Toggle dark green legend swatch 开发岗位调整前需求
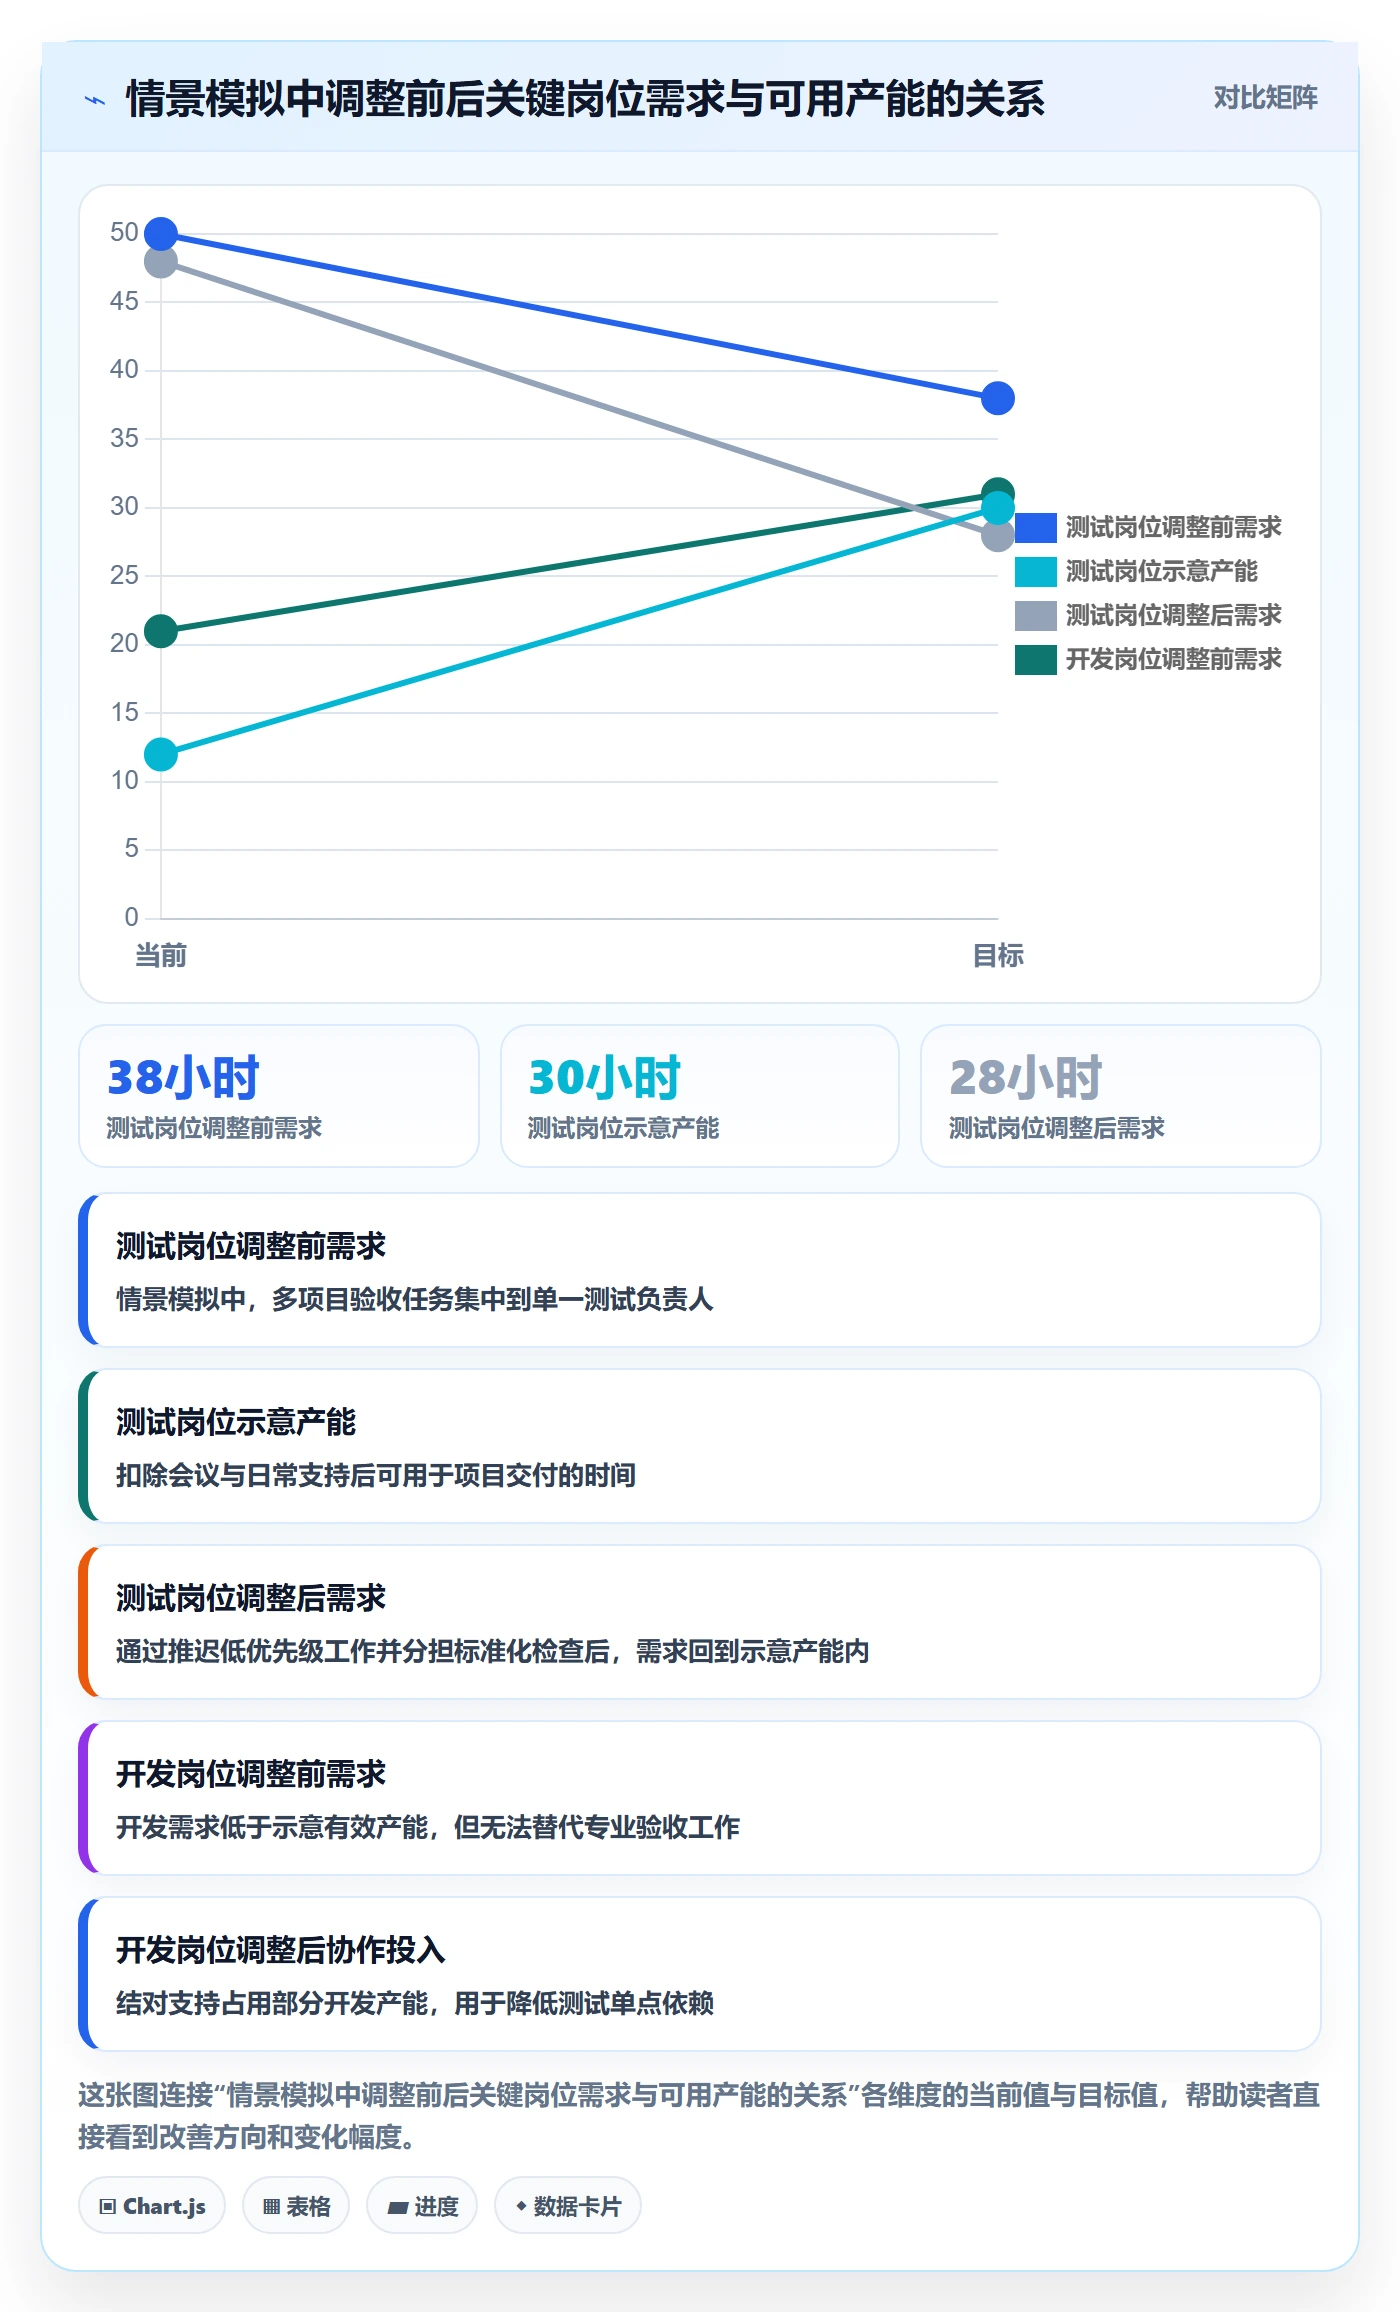This screenshot has height=2312, width=1400. 1035,659
